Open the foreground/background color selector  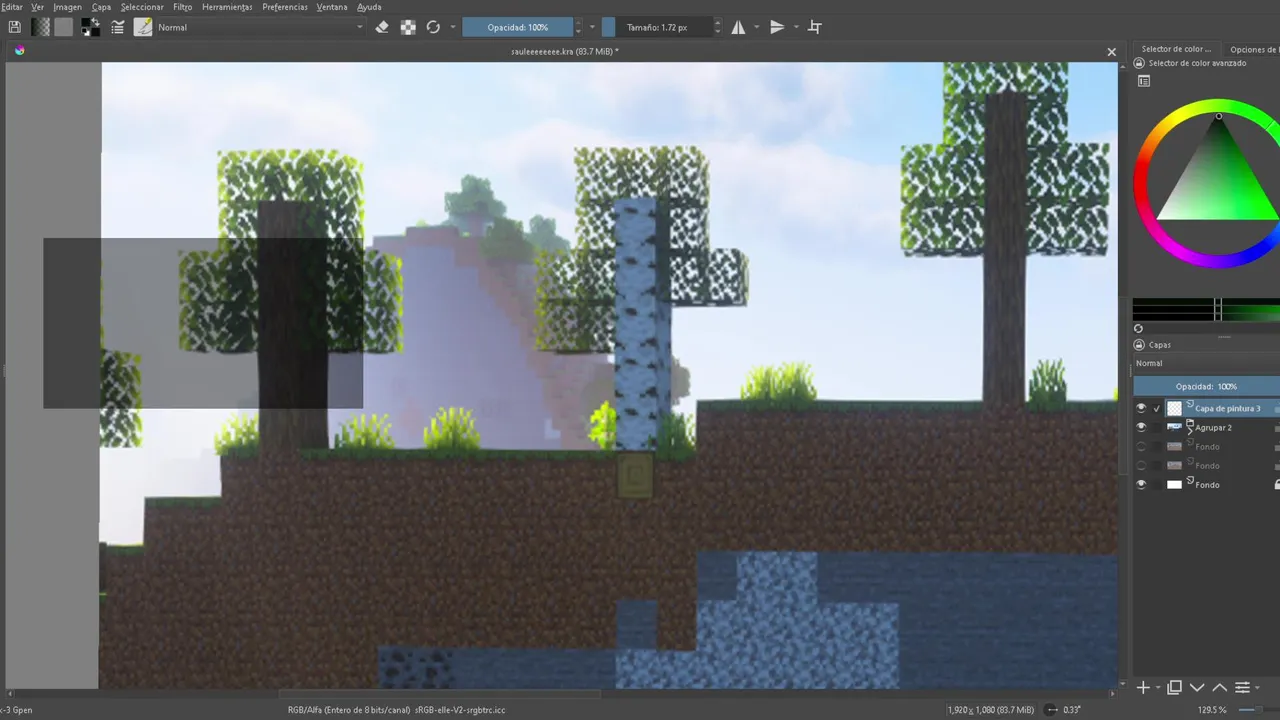click(x=89, y=28)
